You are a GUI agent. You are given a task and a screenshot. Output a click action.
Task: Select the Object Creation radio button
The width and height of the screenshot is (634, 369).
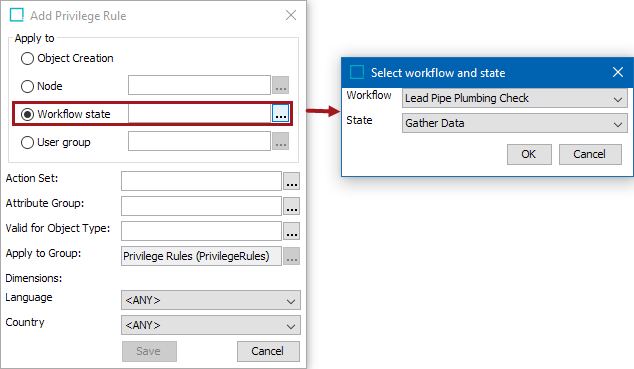point(27,58)
